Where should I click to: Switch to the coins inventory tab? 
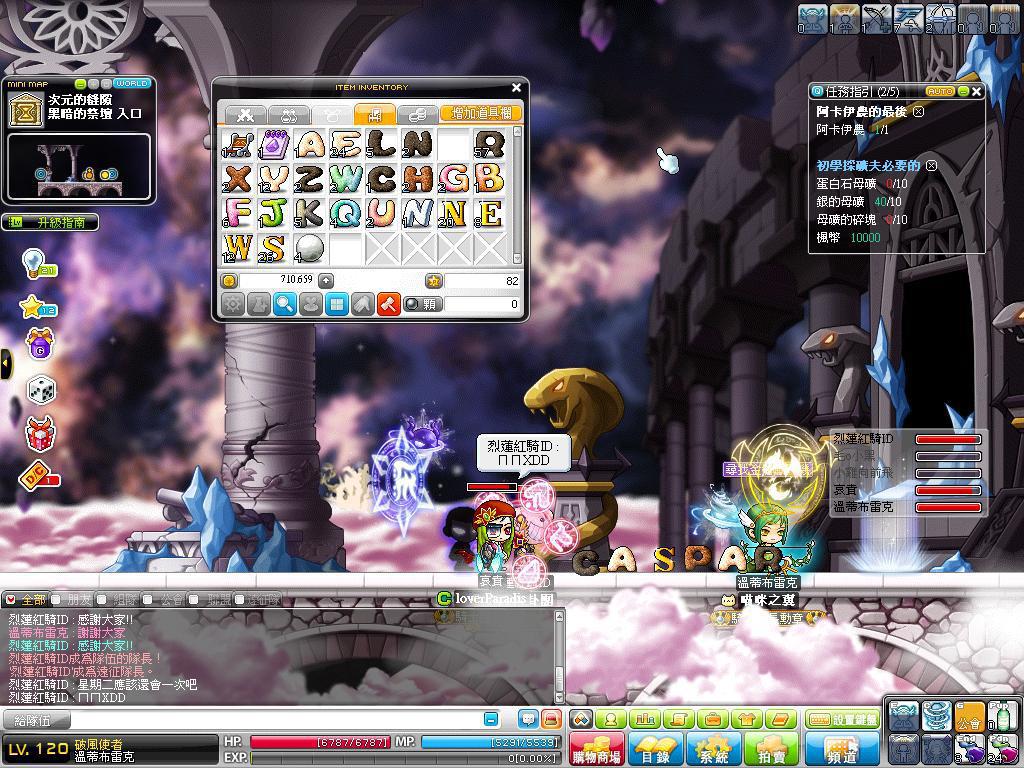pos(417,114)
